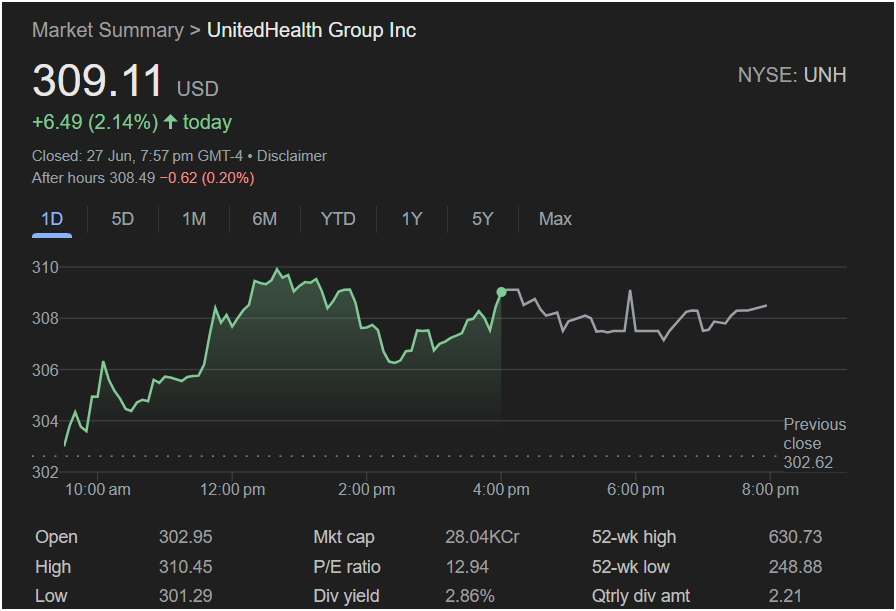Click the Qtrly div amt value 2.21
Viewport: 896px width, 611px height.
[785, 596]
